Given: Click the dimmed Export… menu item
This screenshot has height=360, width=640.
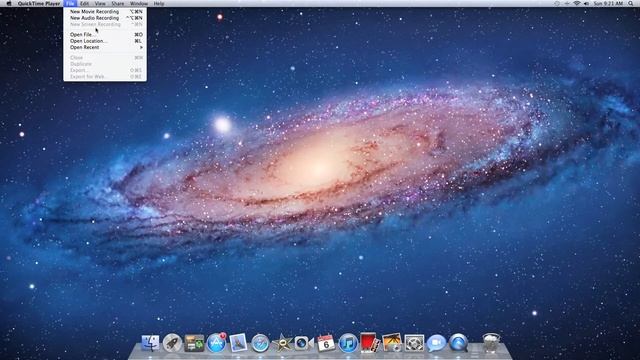Looking at the screenshot, I should tap(105, 70).
